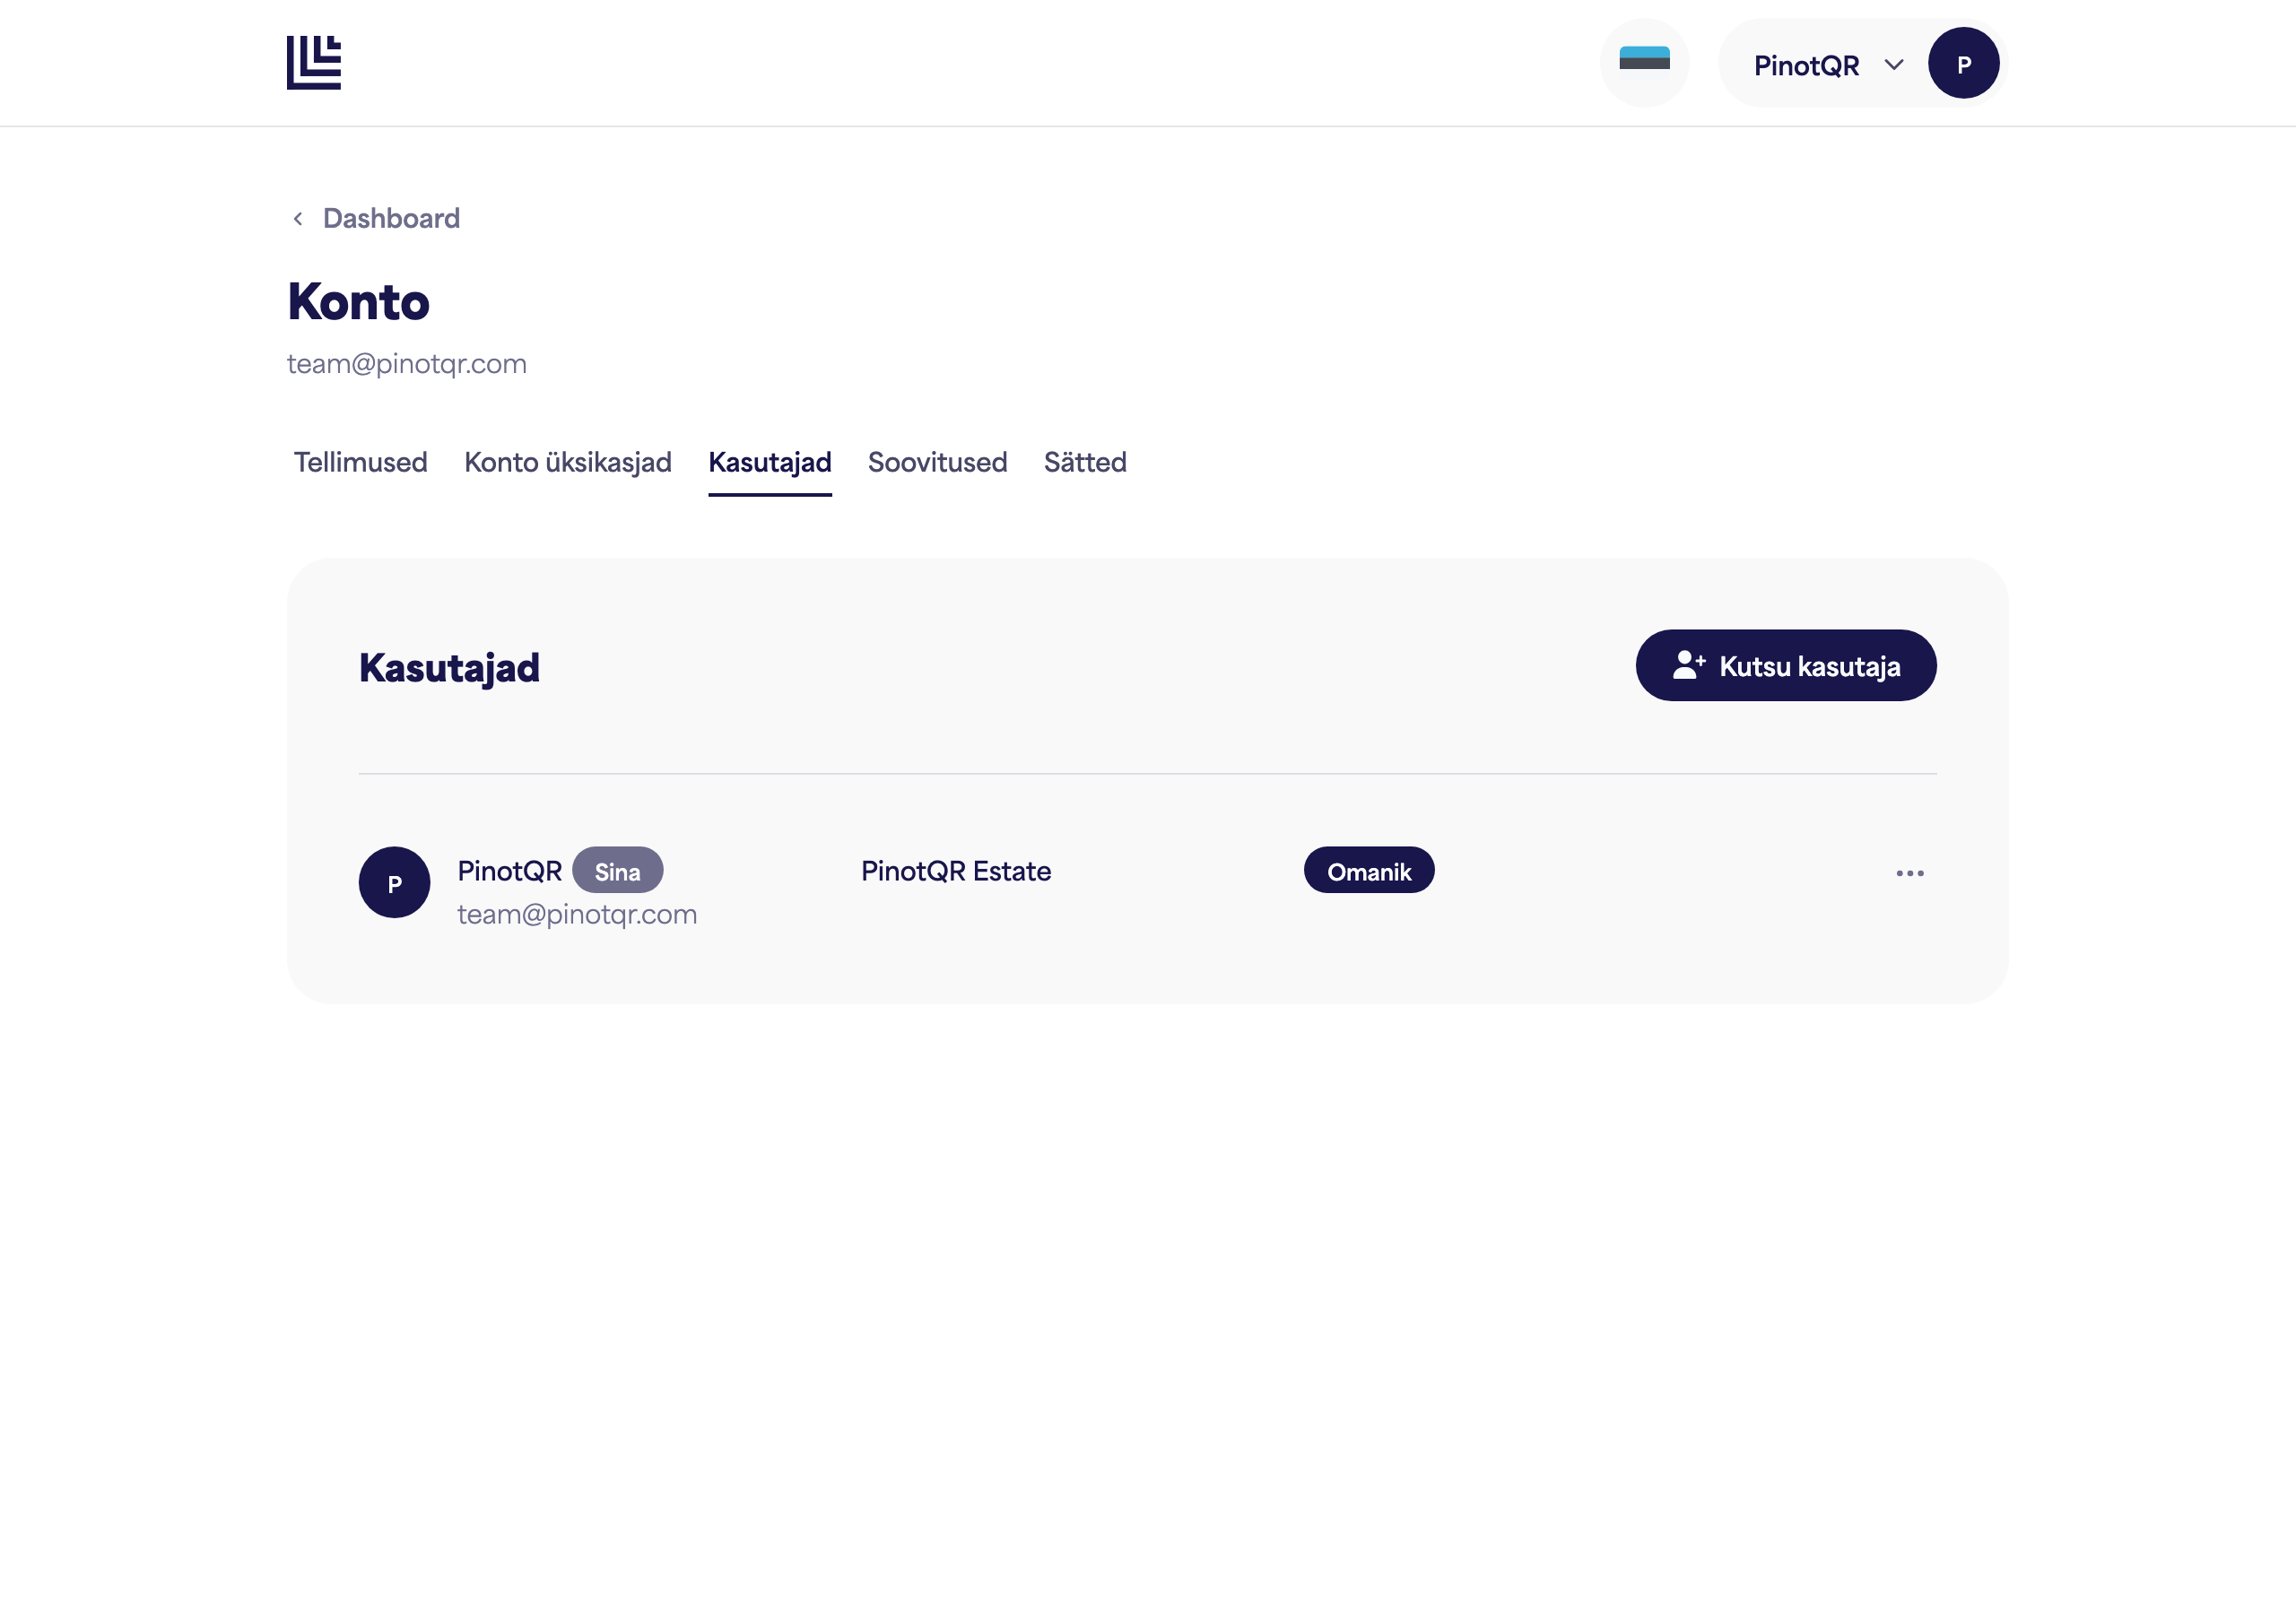Click PinotQR Estate in user row
The width and height of the screenshot is (2296, 1614).
click(x=955, y=871)
